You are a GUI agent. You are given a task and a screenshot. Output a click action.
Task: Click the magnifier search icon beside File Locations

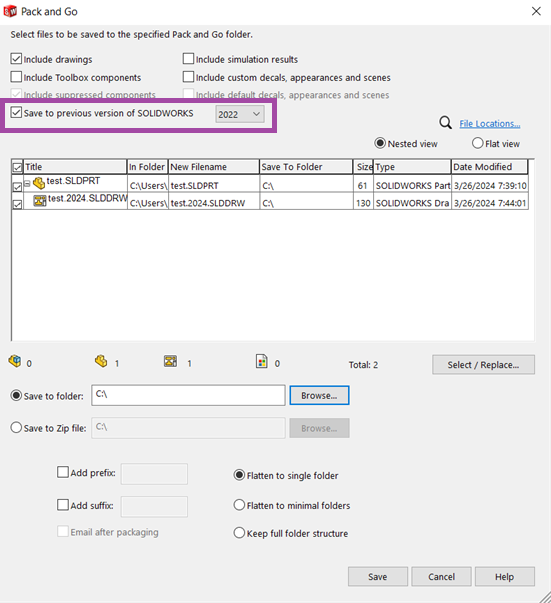[445, 123]
